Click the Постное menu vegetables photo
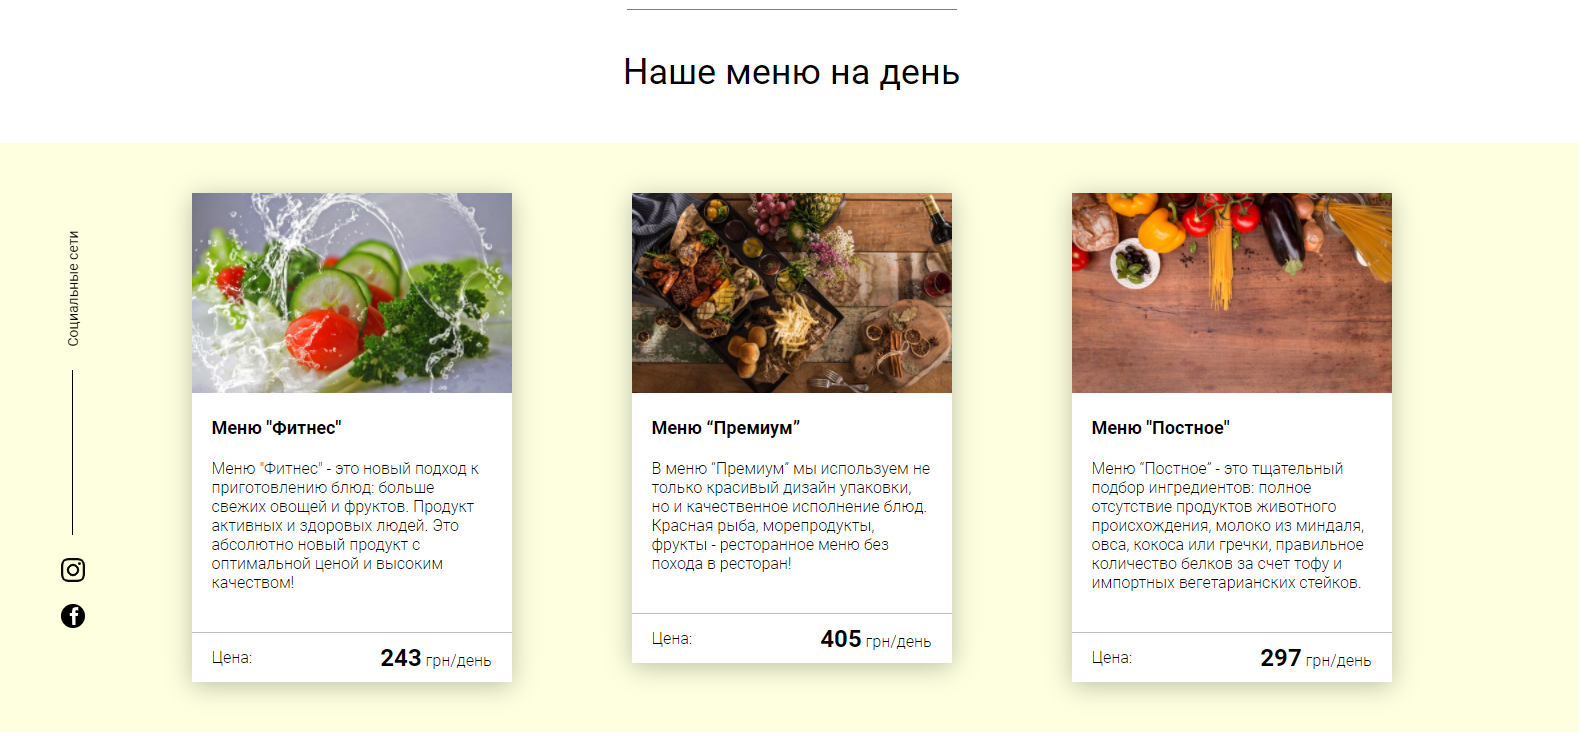Viewport: 1579px width, 738px height. coord(1232,293)
